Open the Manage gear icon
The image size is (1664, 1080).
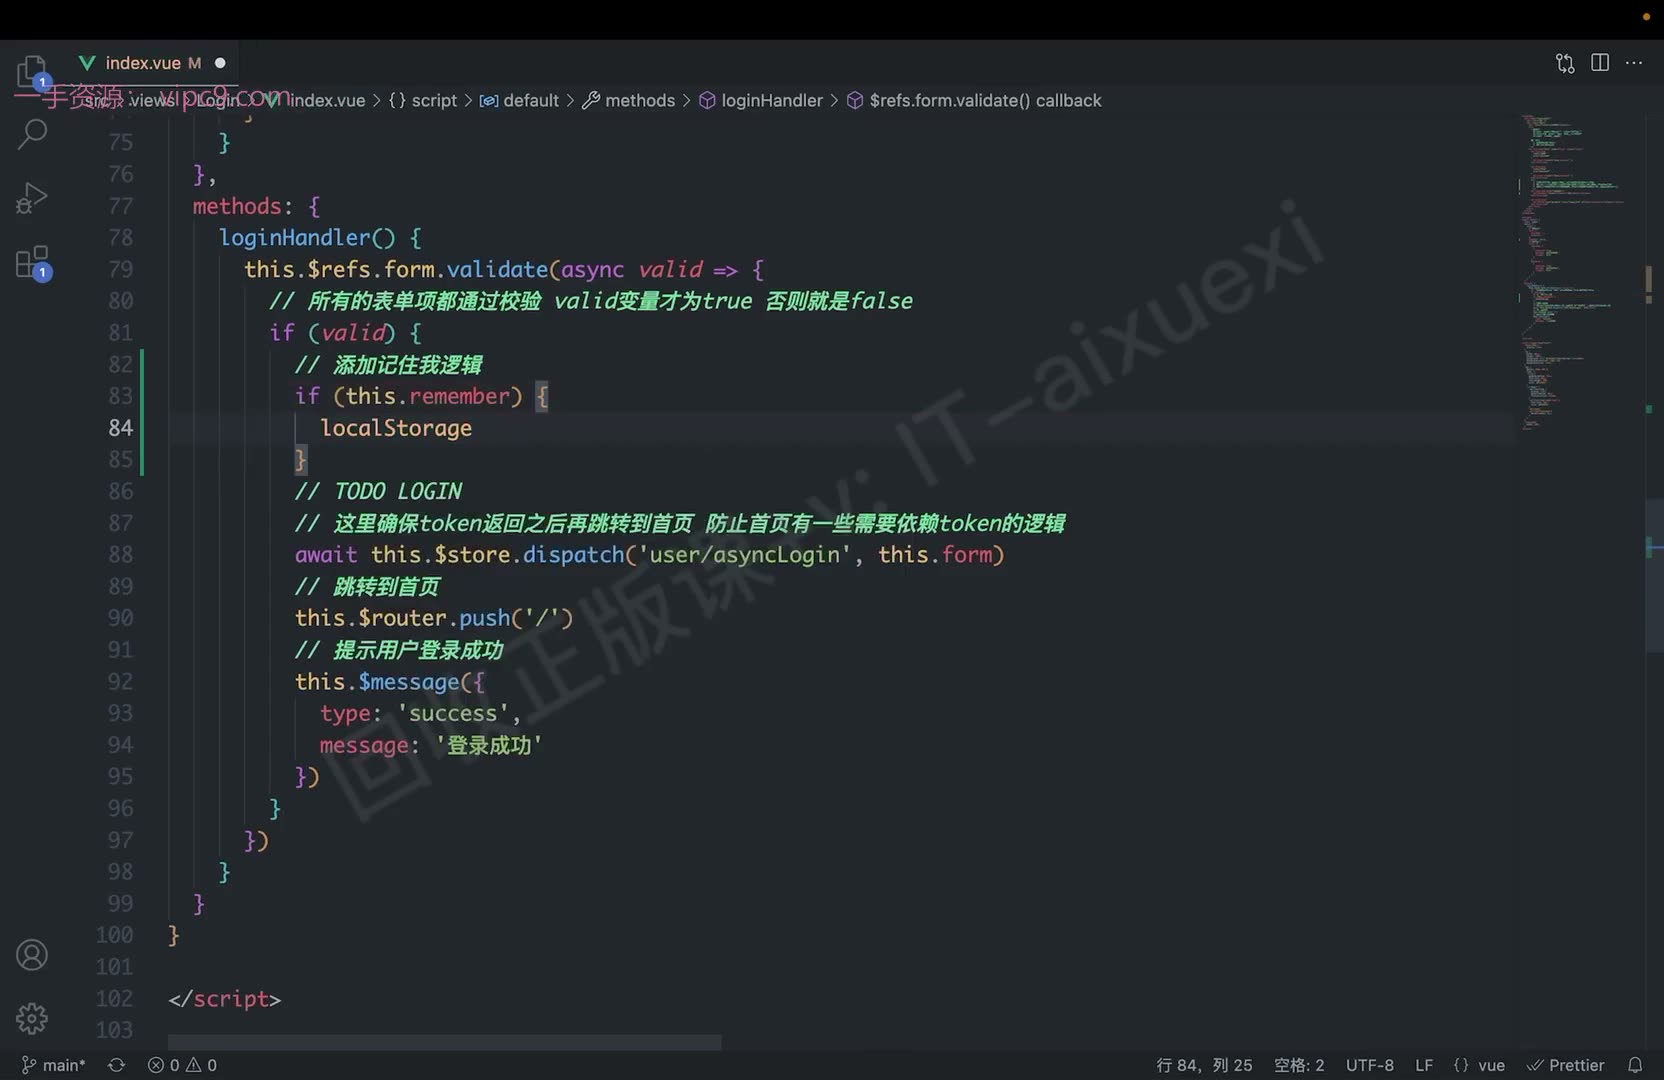click(32, 1018)
